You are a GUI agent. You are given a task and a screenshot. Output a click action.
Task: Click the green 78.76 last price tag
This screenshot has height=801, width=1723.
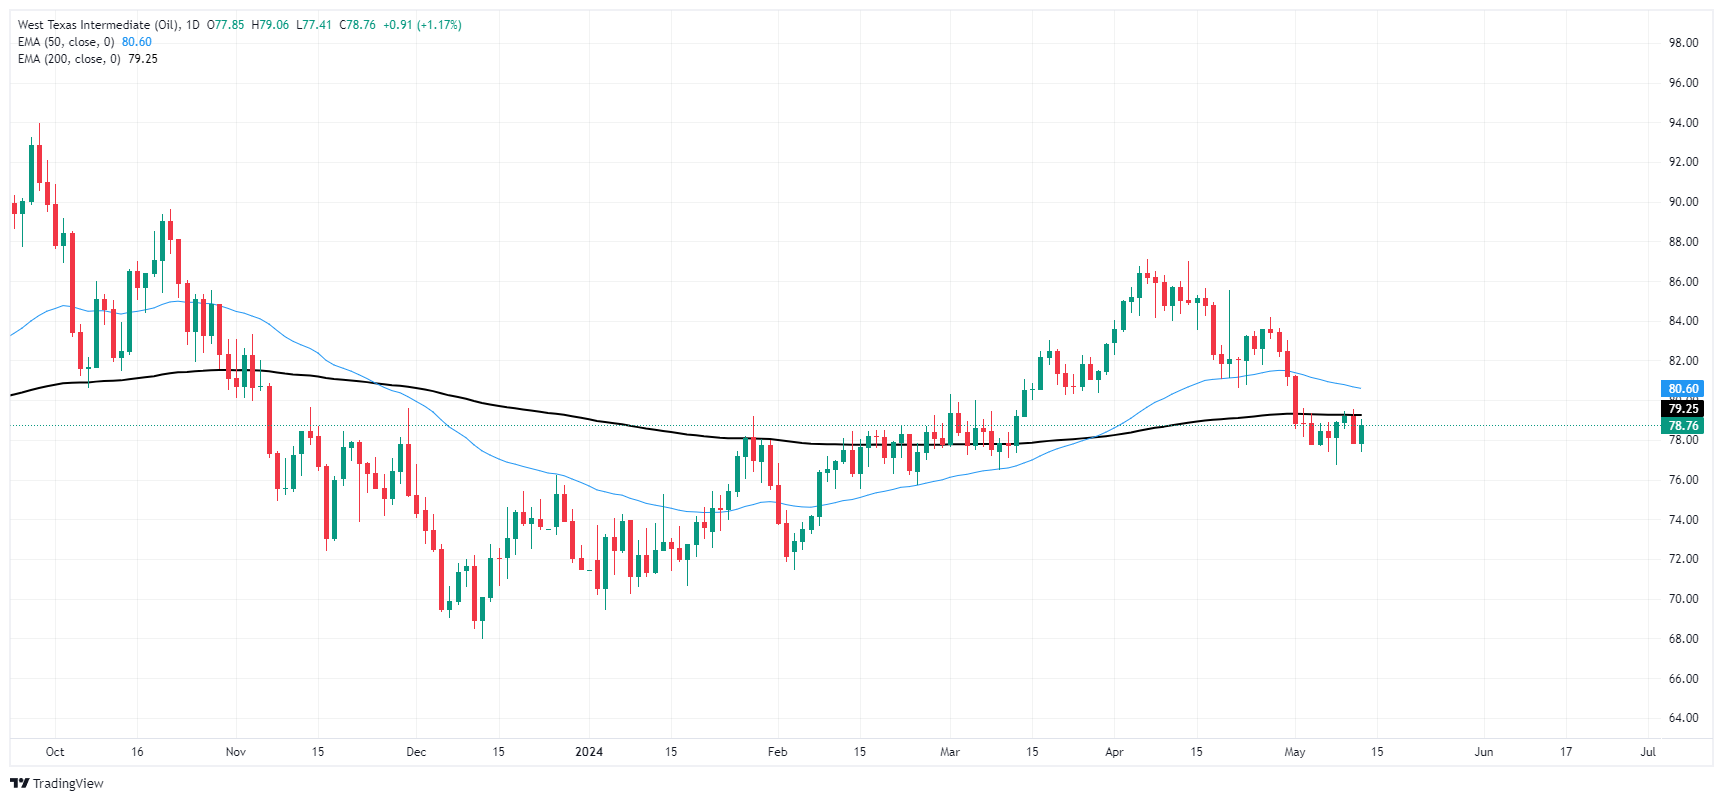tap(1682, 426)
